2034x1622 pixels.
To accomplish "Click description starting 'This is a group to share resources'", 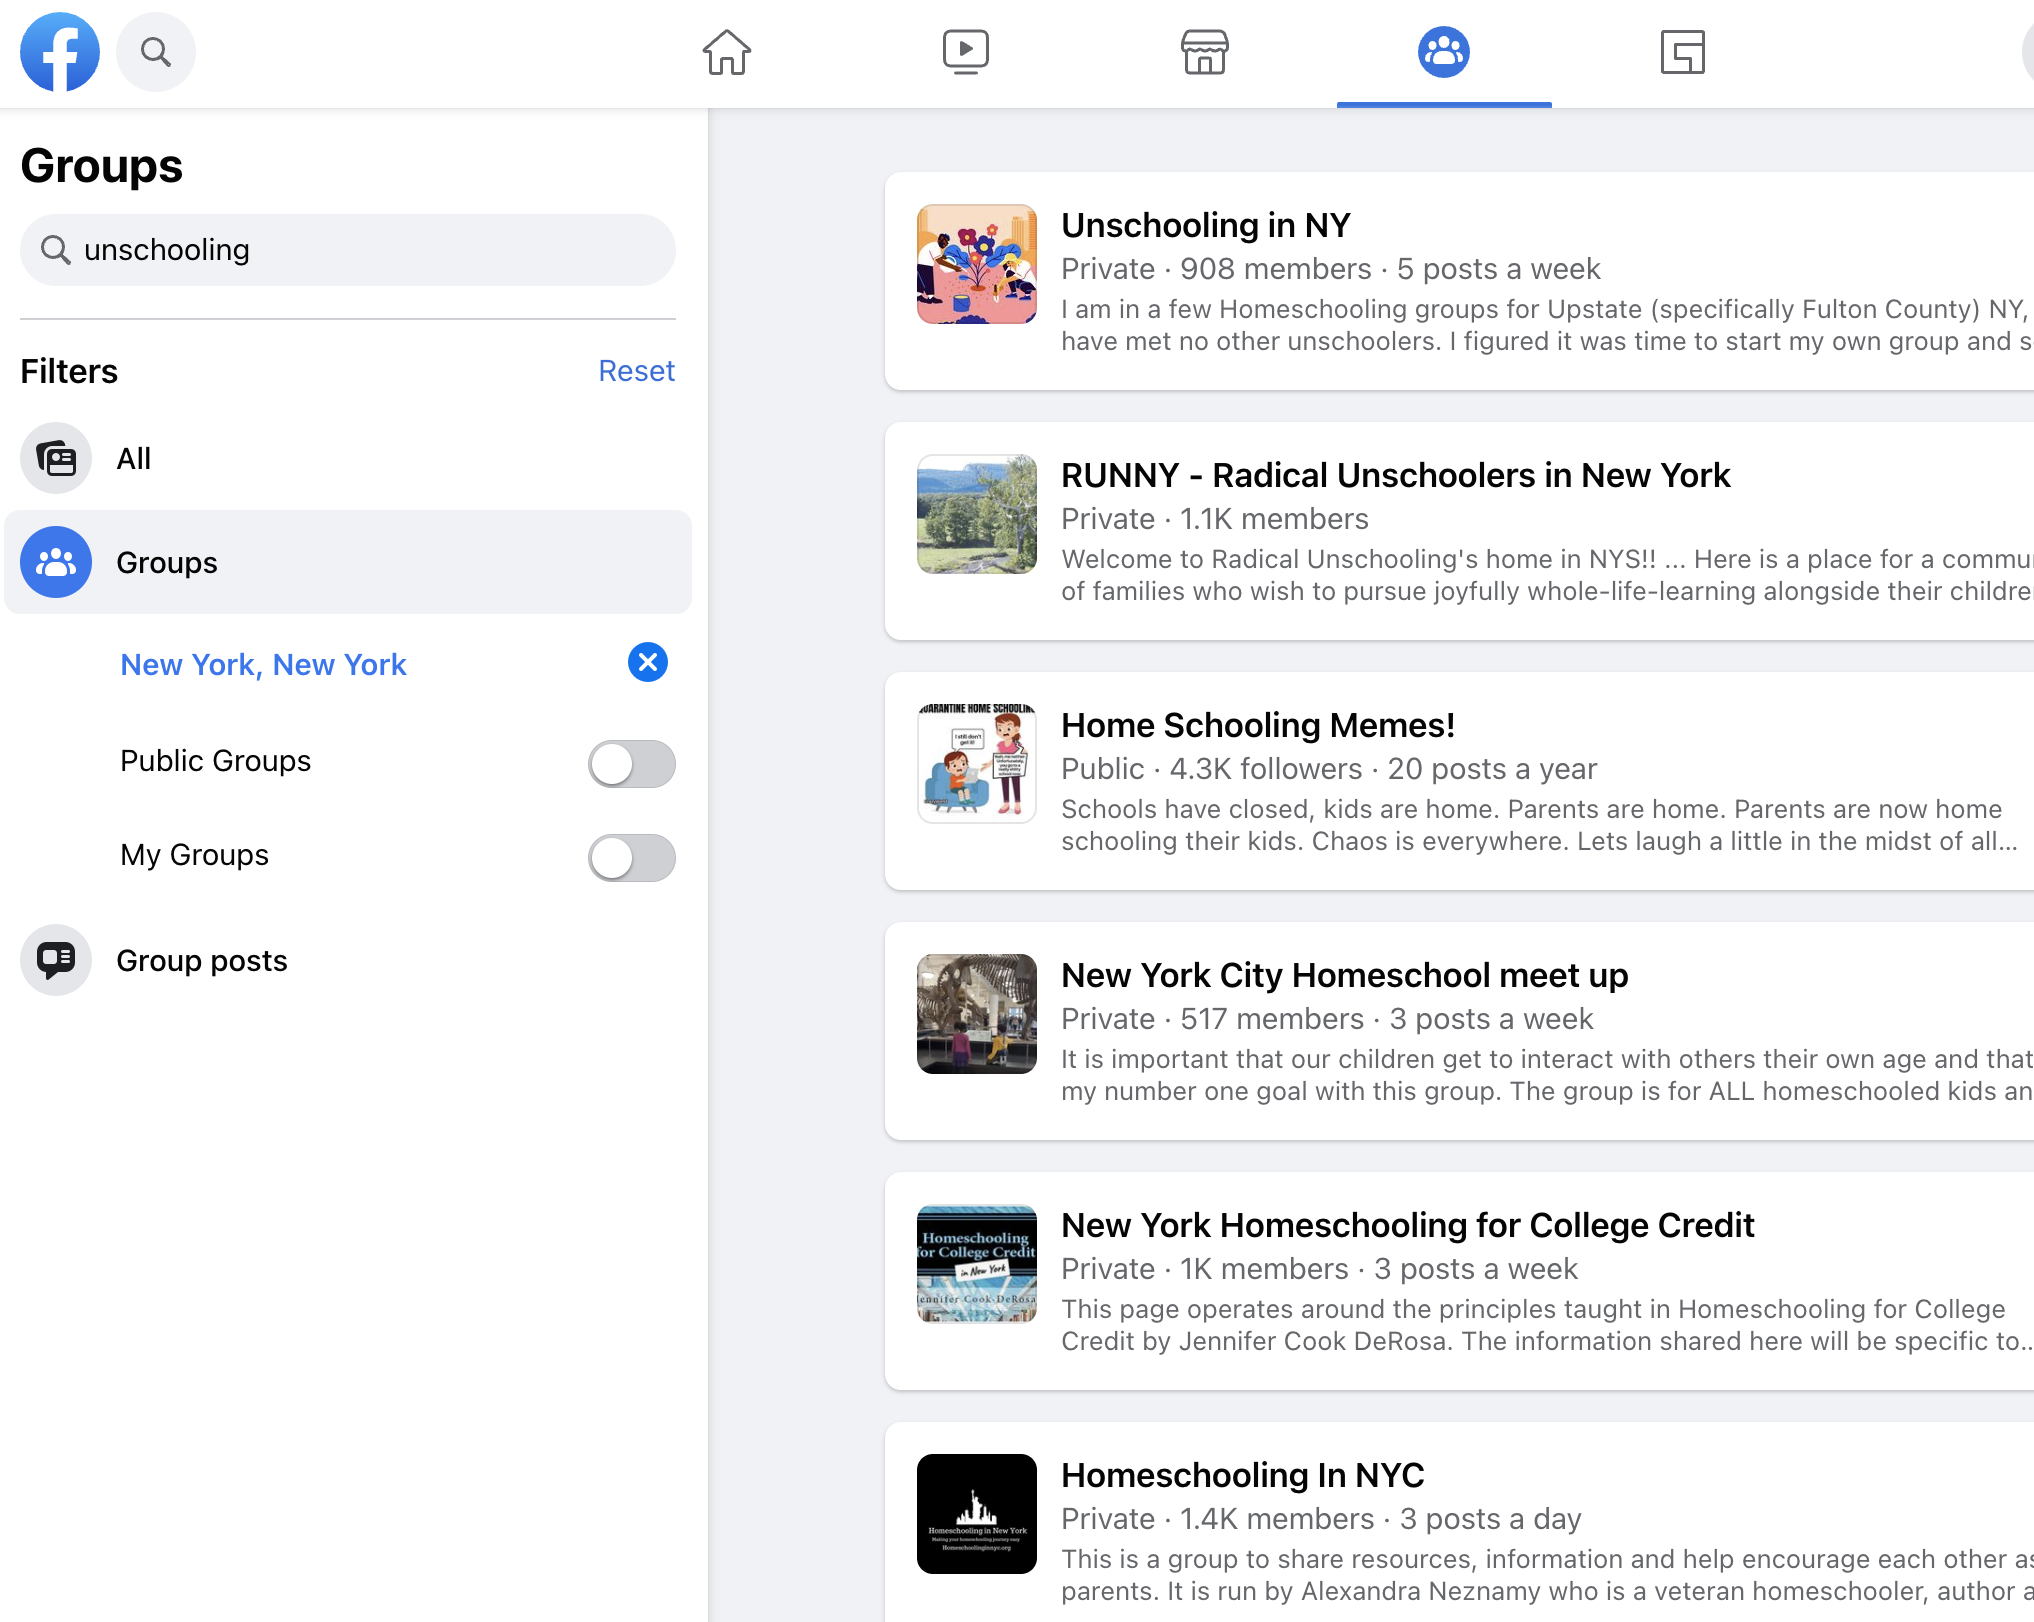I will tap(1547, 1575).
